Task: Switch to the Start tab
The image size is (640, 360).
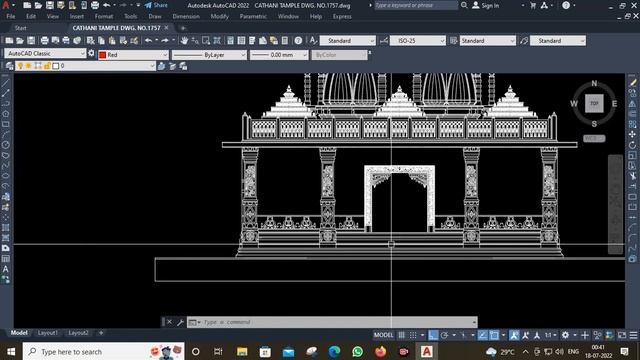Action: coord(20,28)
